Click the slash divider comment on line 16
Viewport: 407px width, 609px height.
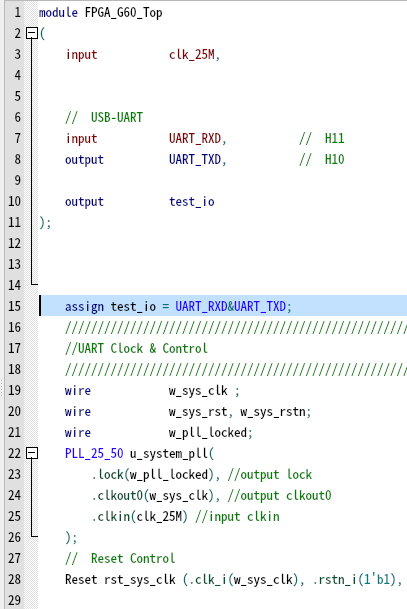coord(236,327)
